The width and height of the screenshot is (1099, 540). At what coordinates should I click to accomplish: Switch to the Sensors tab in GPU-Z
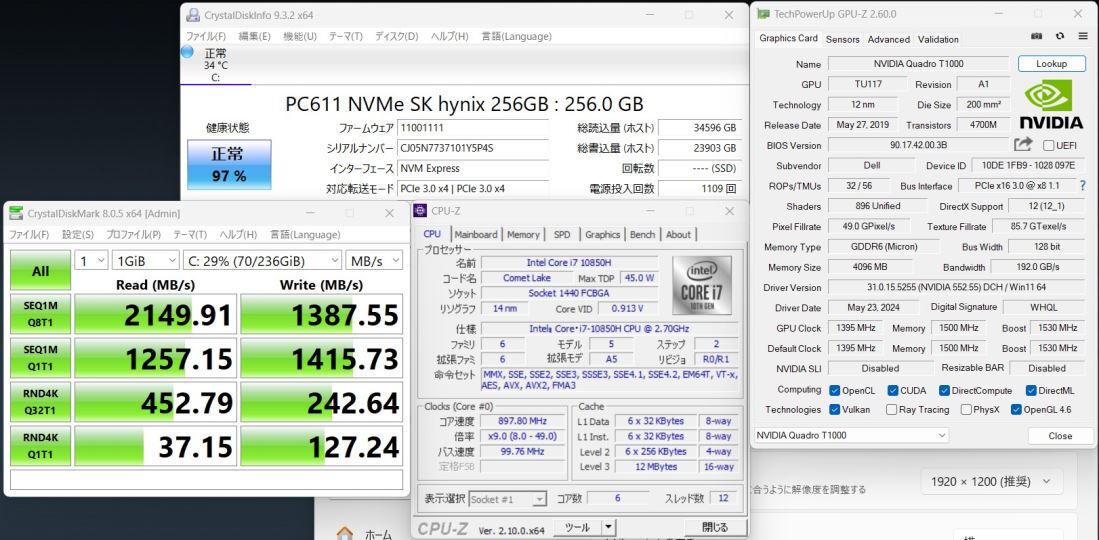pyautogui.click(x=842, y=39)
